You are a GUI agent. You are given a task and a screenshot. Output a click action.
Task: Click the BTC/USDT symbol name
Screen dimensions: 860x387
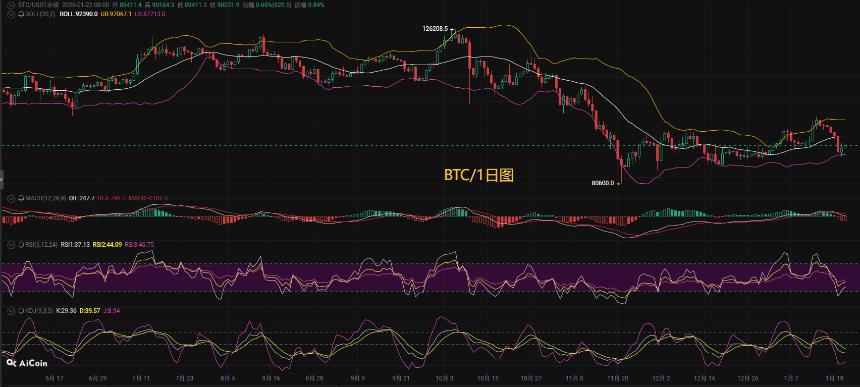[39, 4]
